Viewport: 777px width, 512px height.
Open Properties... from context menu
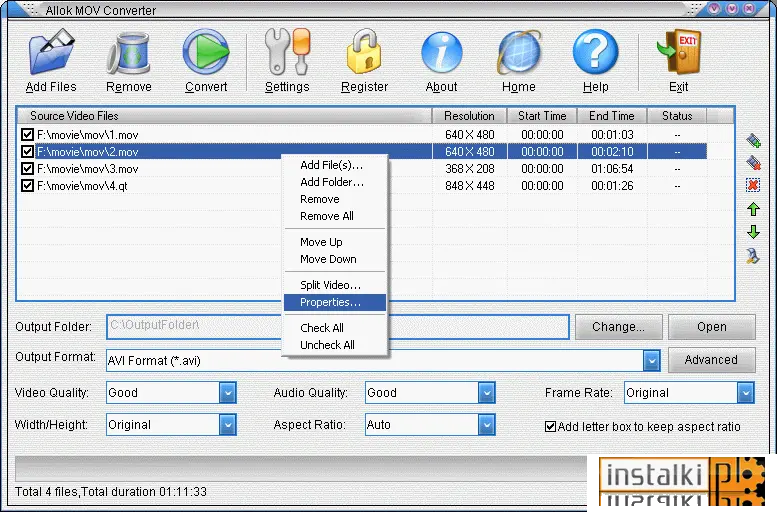[x=334, y=302]
